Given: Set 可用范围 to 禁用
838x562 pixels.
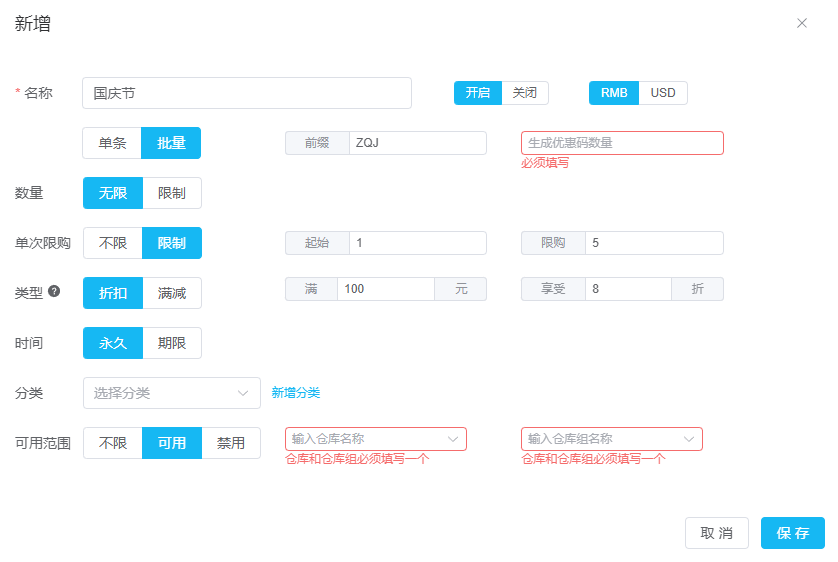Looking at the screenshot, I should pyautogui.click(x=231, y=443).
